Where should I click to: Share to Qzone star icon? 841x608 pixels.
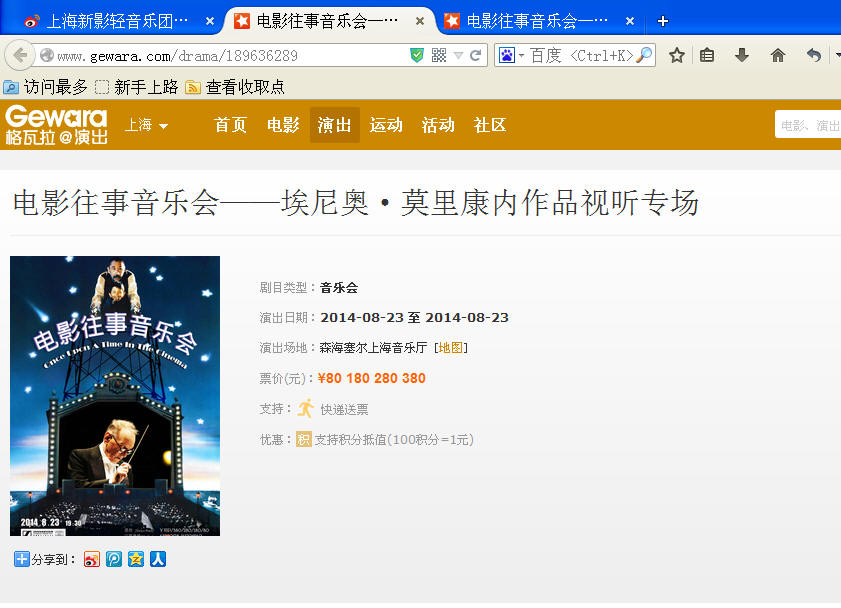point(136,559)
